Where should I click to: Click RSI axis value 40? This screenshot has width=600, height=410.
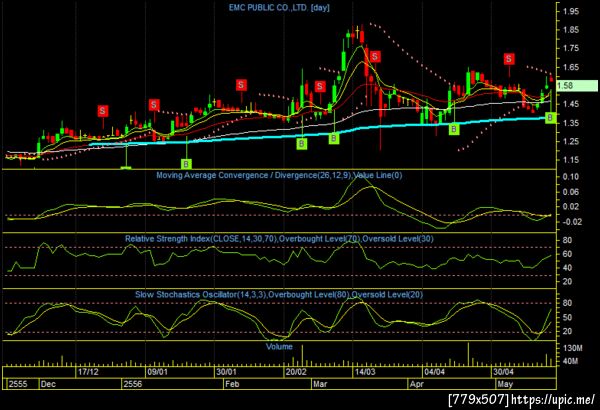[568, 268]
